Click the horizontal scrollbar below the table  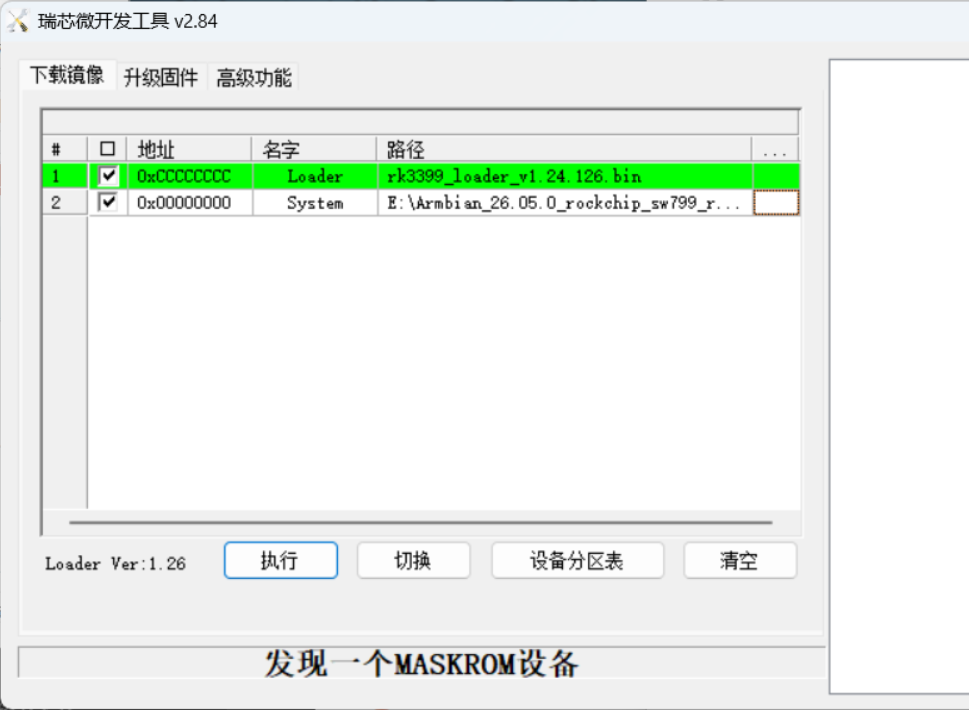421,522
